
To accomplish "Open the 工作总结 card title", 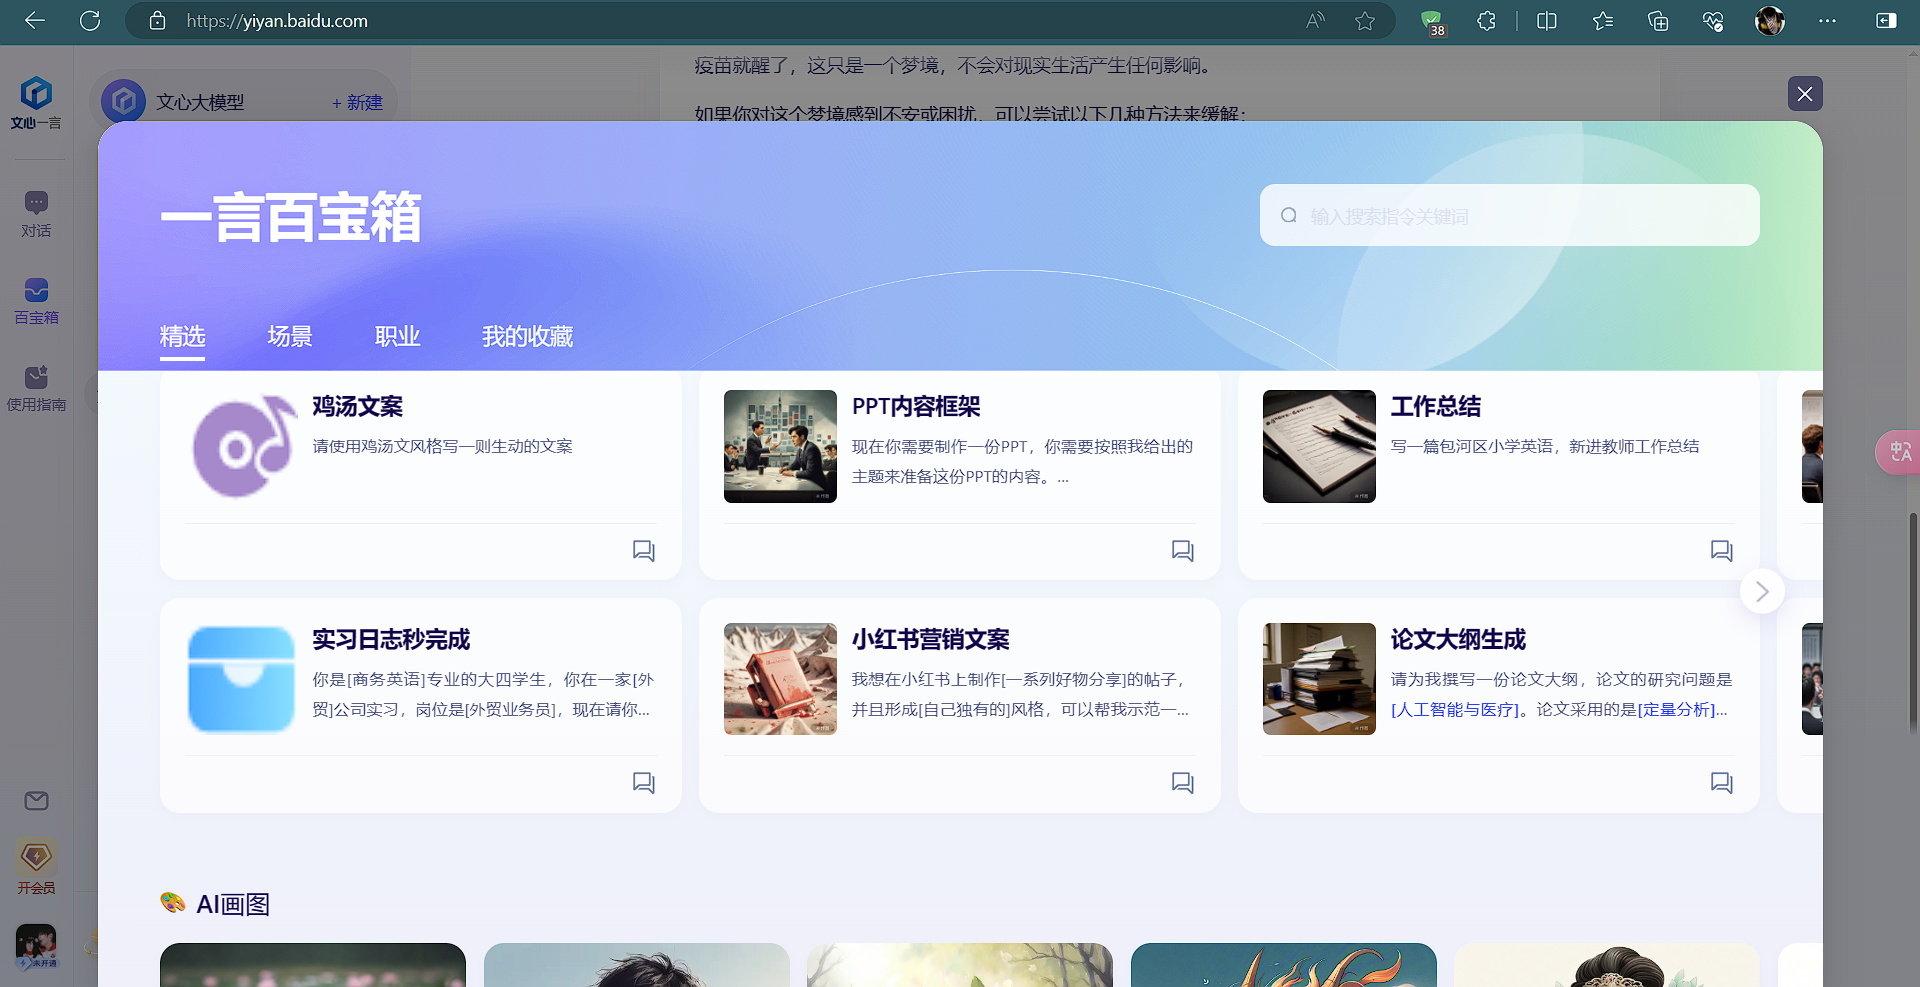I will click(1436, 407).
